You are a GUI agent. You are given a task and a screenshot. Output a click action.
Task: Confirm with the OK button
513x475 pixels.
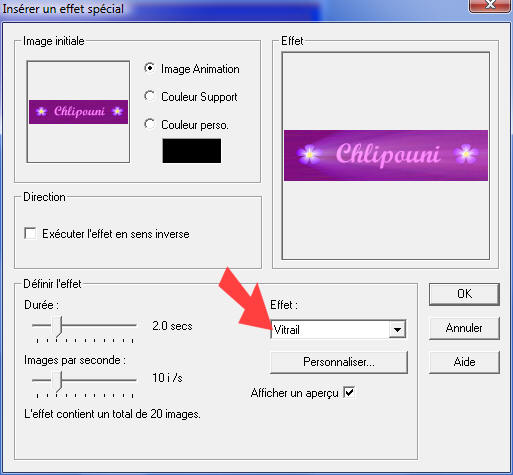coord(464,294)
